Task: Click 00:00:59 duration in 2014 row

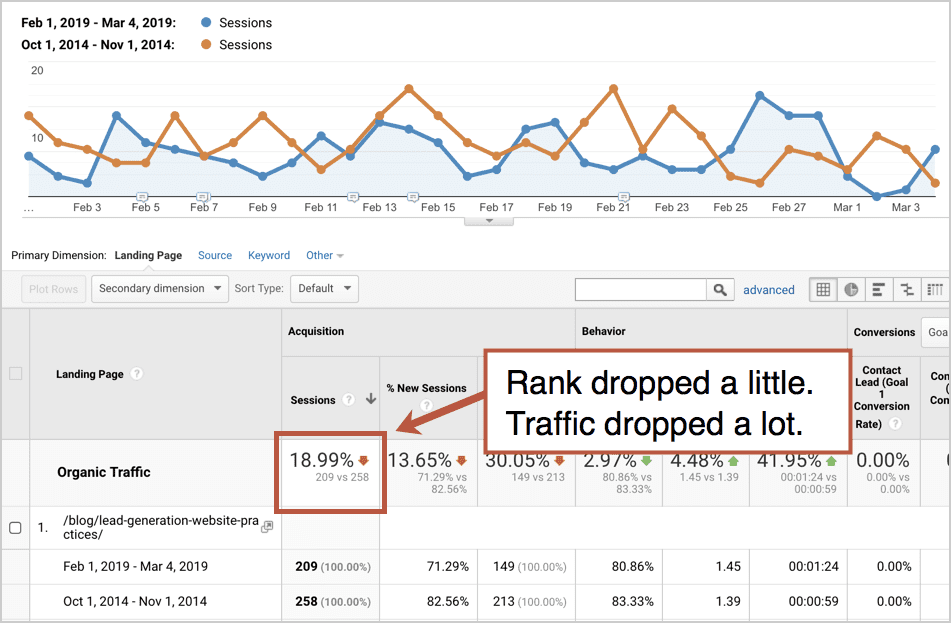Action: [813, 601]
